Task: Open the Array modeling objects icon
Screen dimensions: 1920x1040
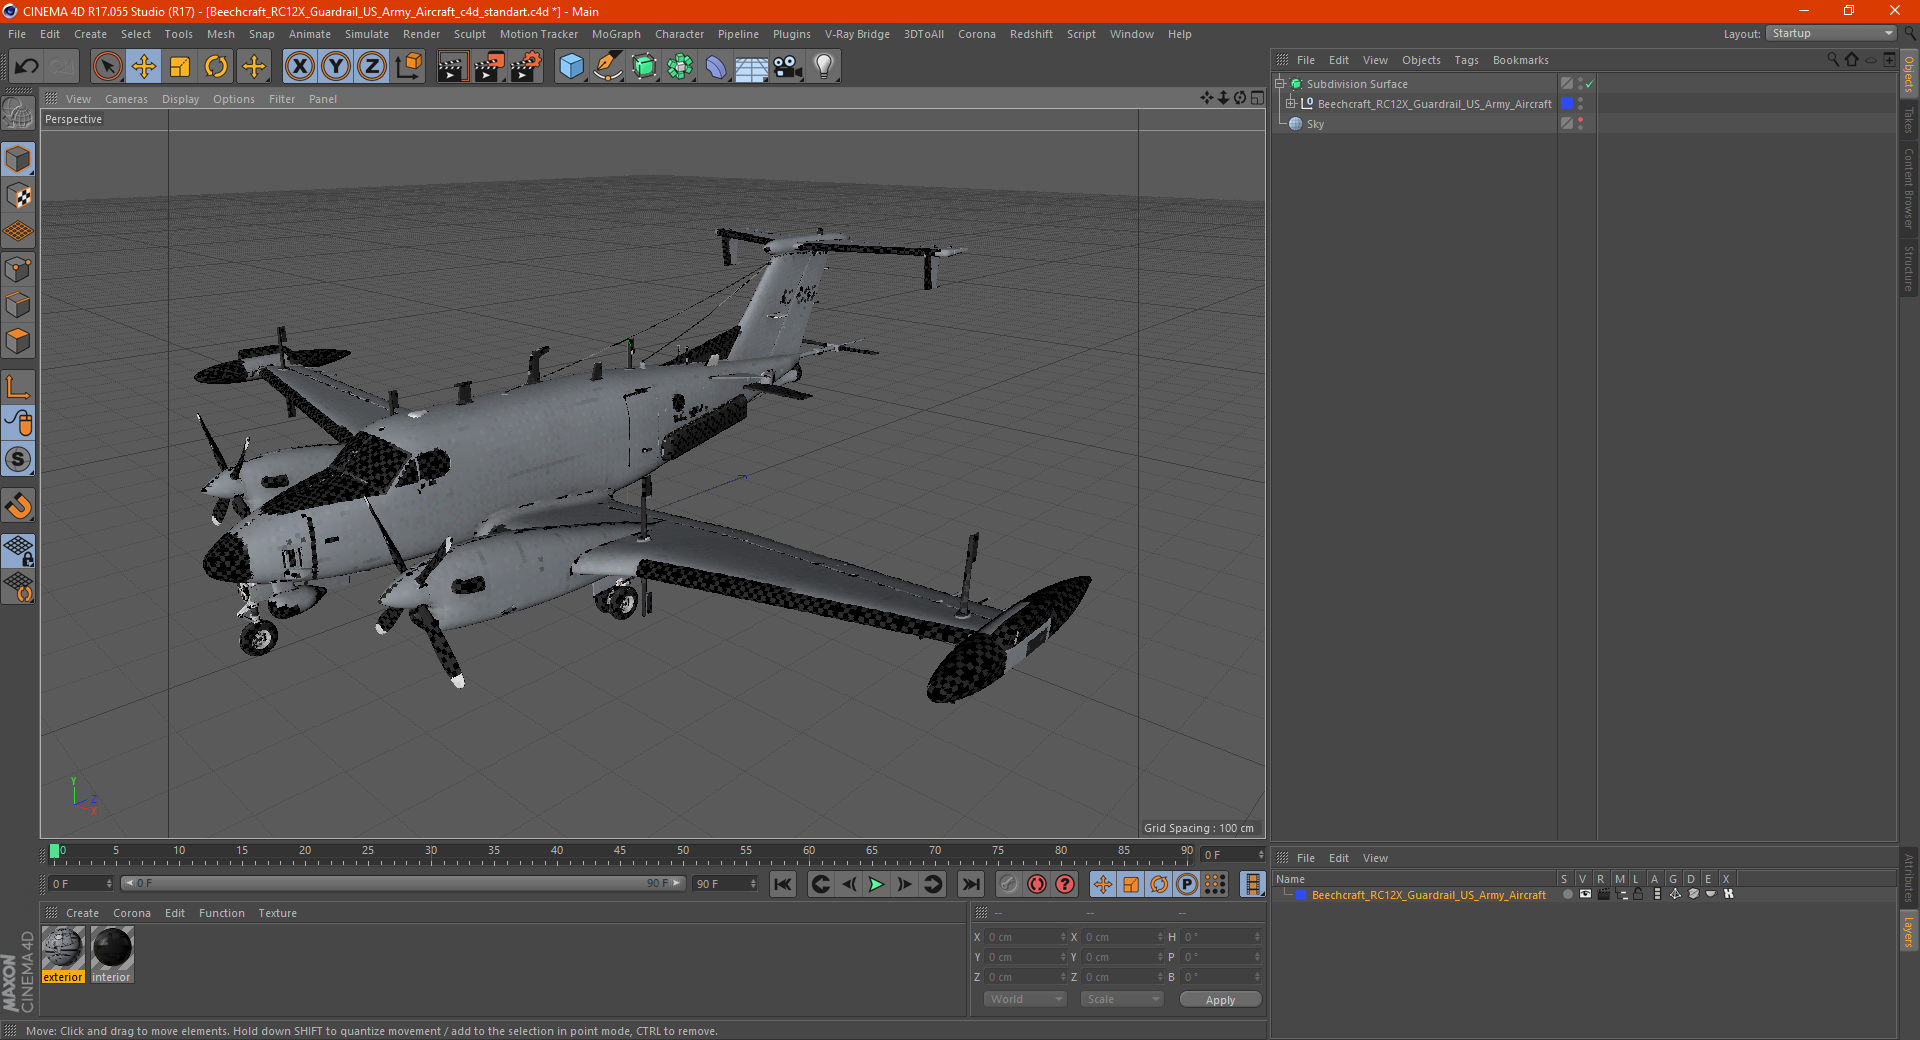Action: (x=680, y=67)
